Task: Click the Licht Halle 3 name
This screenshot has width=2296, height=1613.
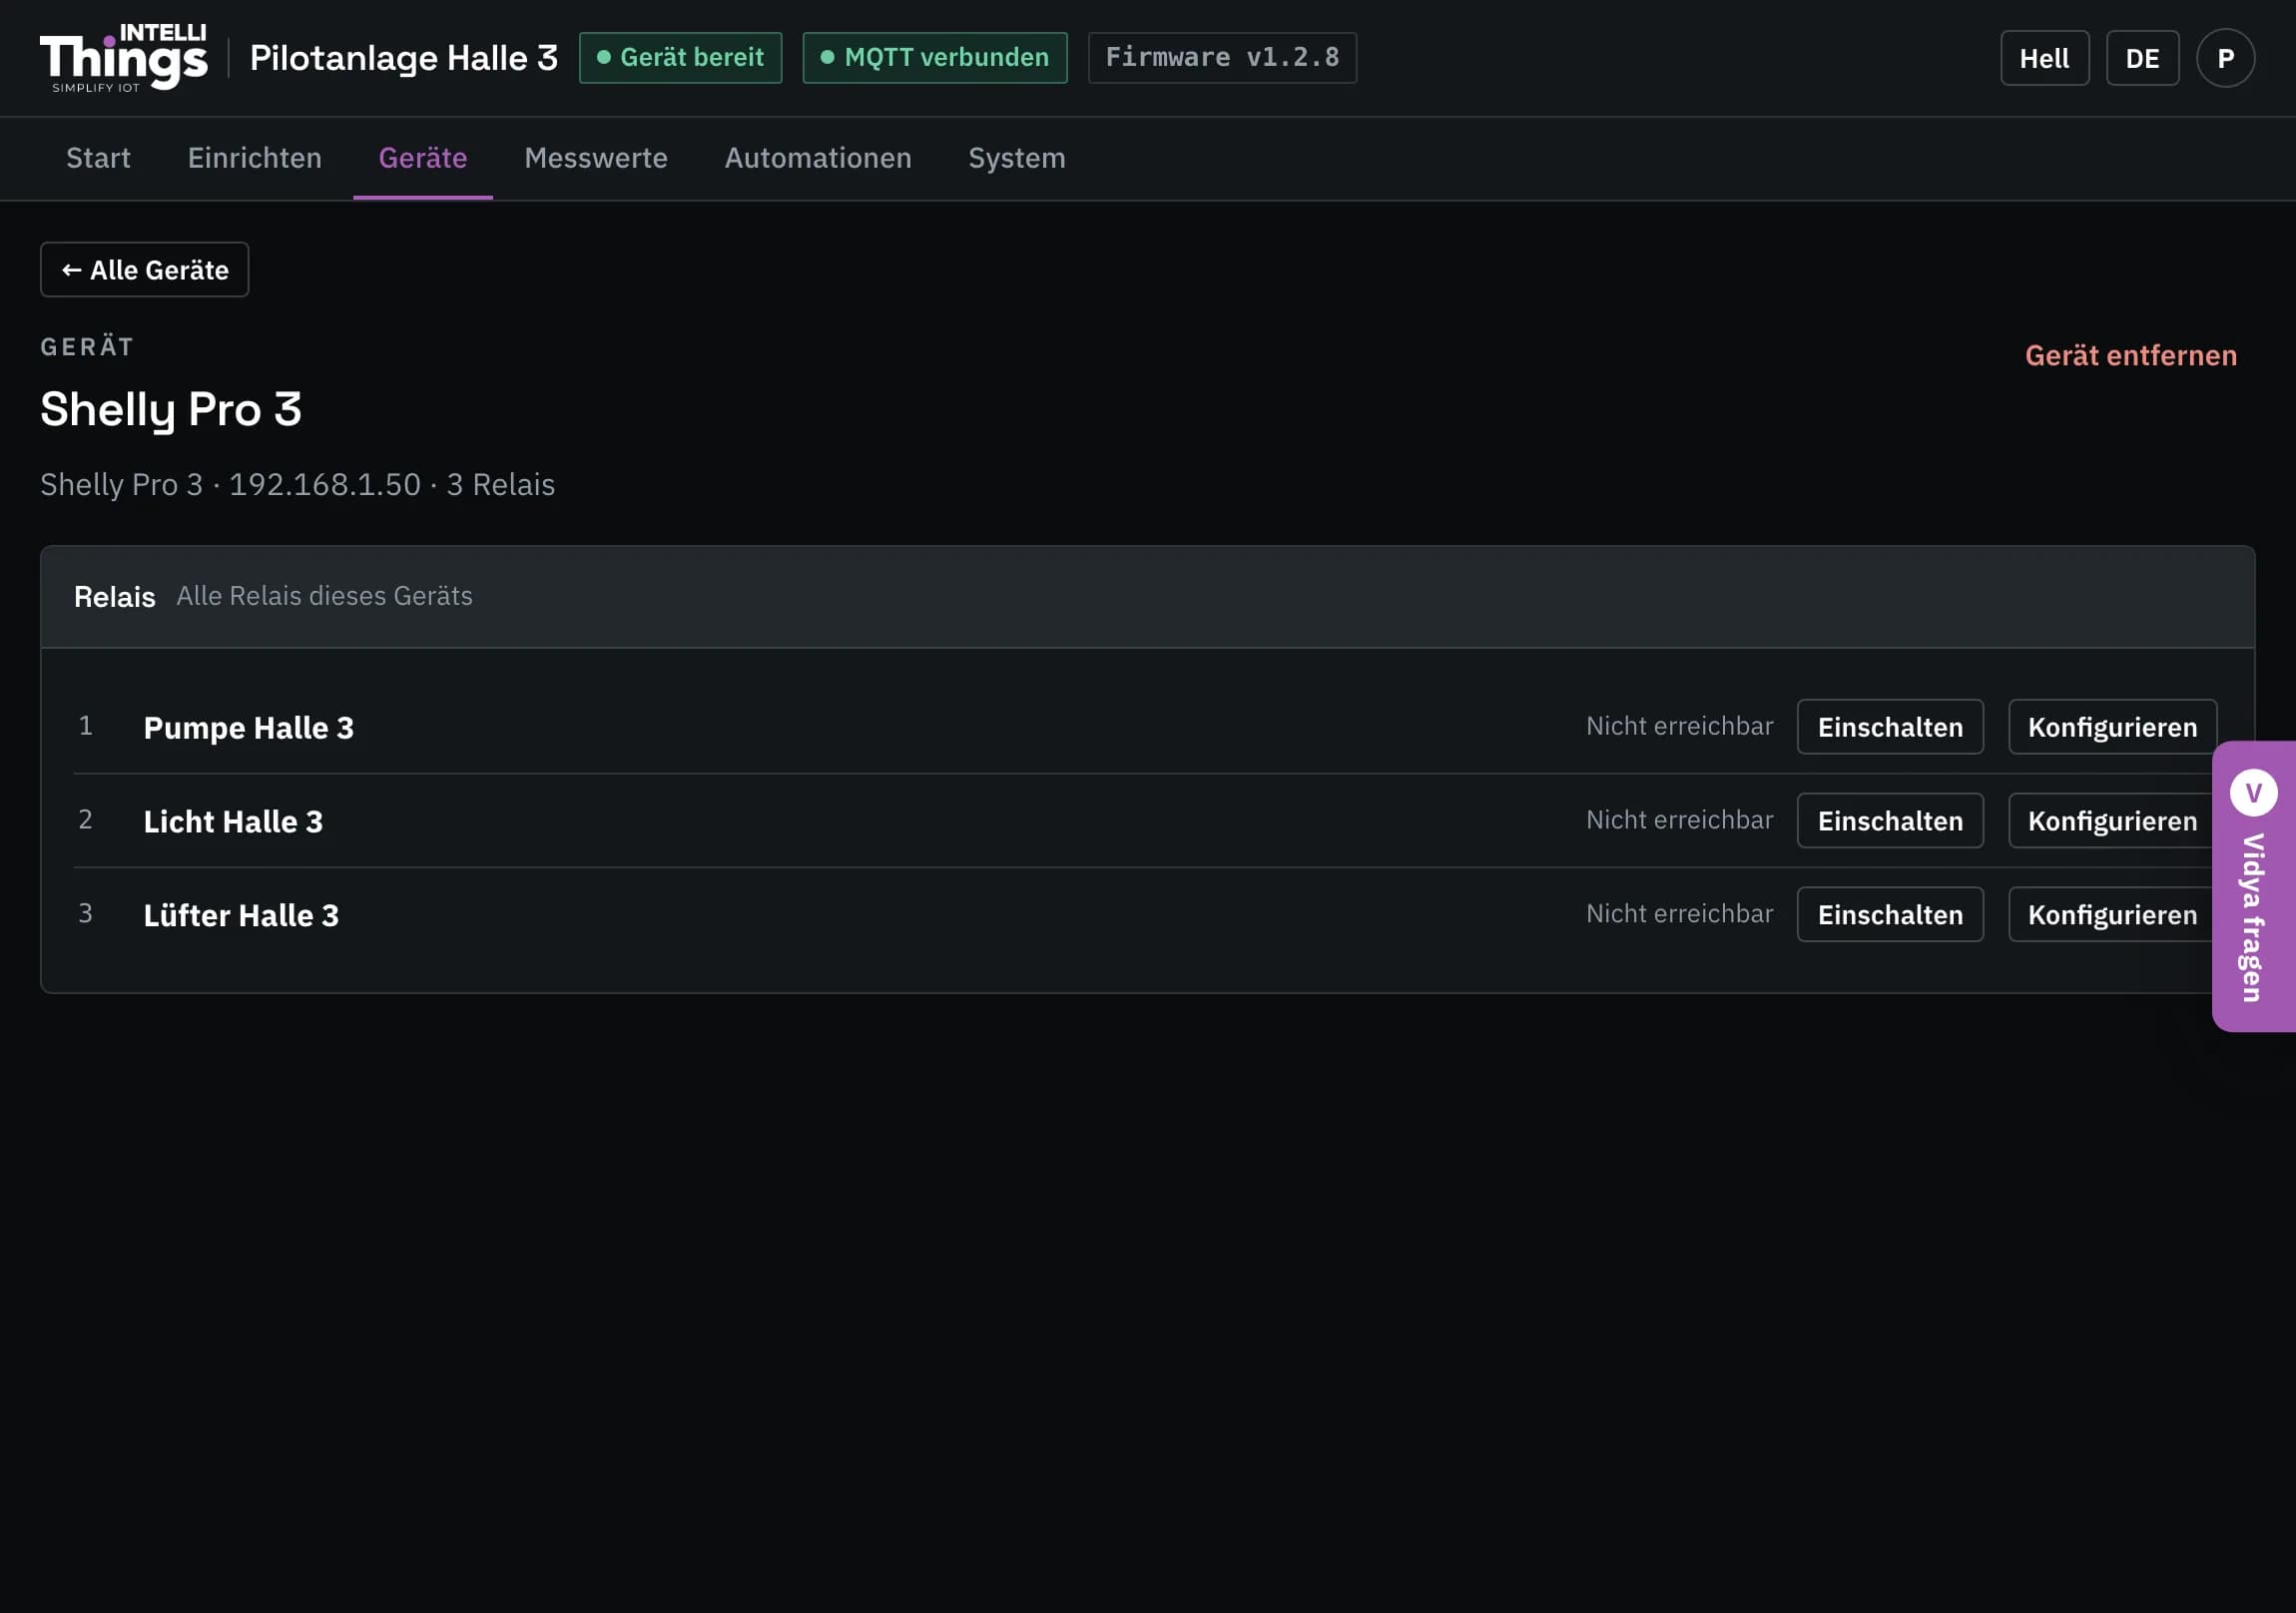Action: pos(233,822)
